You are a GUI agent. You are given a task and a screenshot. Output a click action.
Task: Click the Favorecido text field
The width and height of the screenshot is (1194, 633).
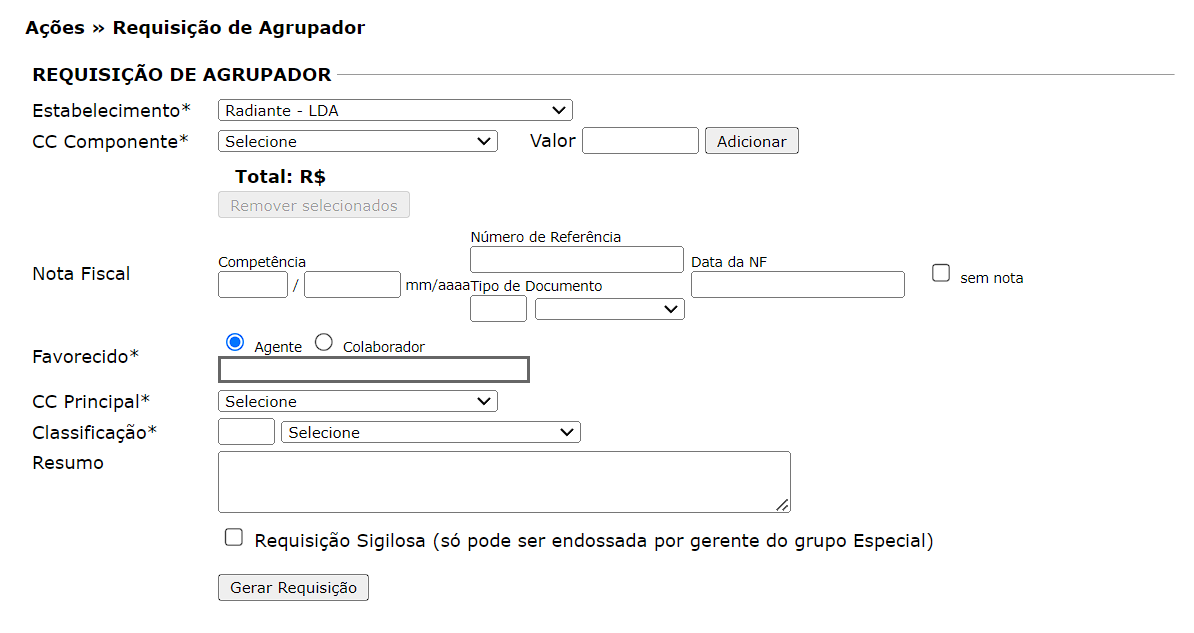coord(373,370)
